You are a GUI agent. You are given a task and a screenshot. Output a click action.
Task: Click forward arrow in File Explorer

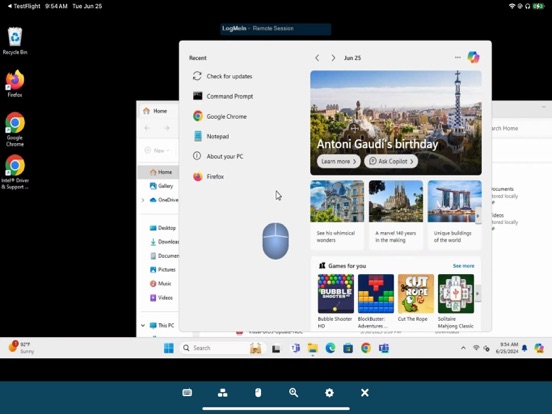(167, 128)
